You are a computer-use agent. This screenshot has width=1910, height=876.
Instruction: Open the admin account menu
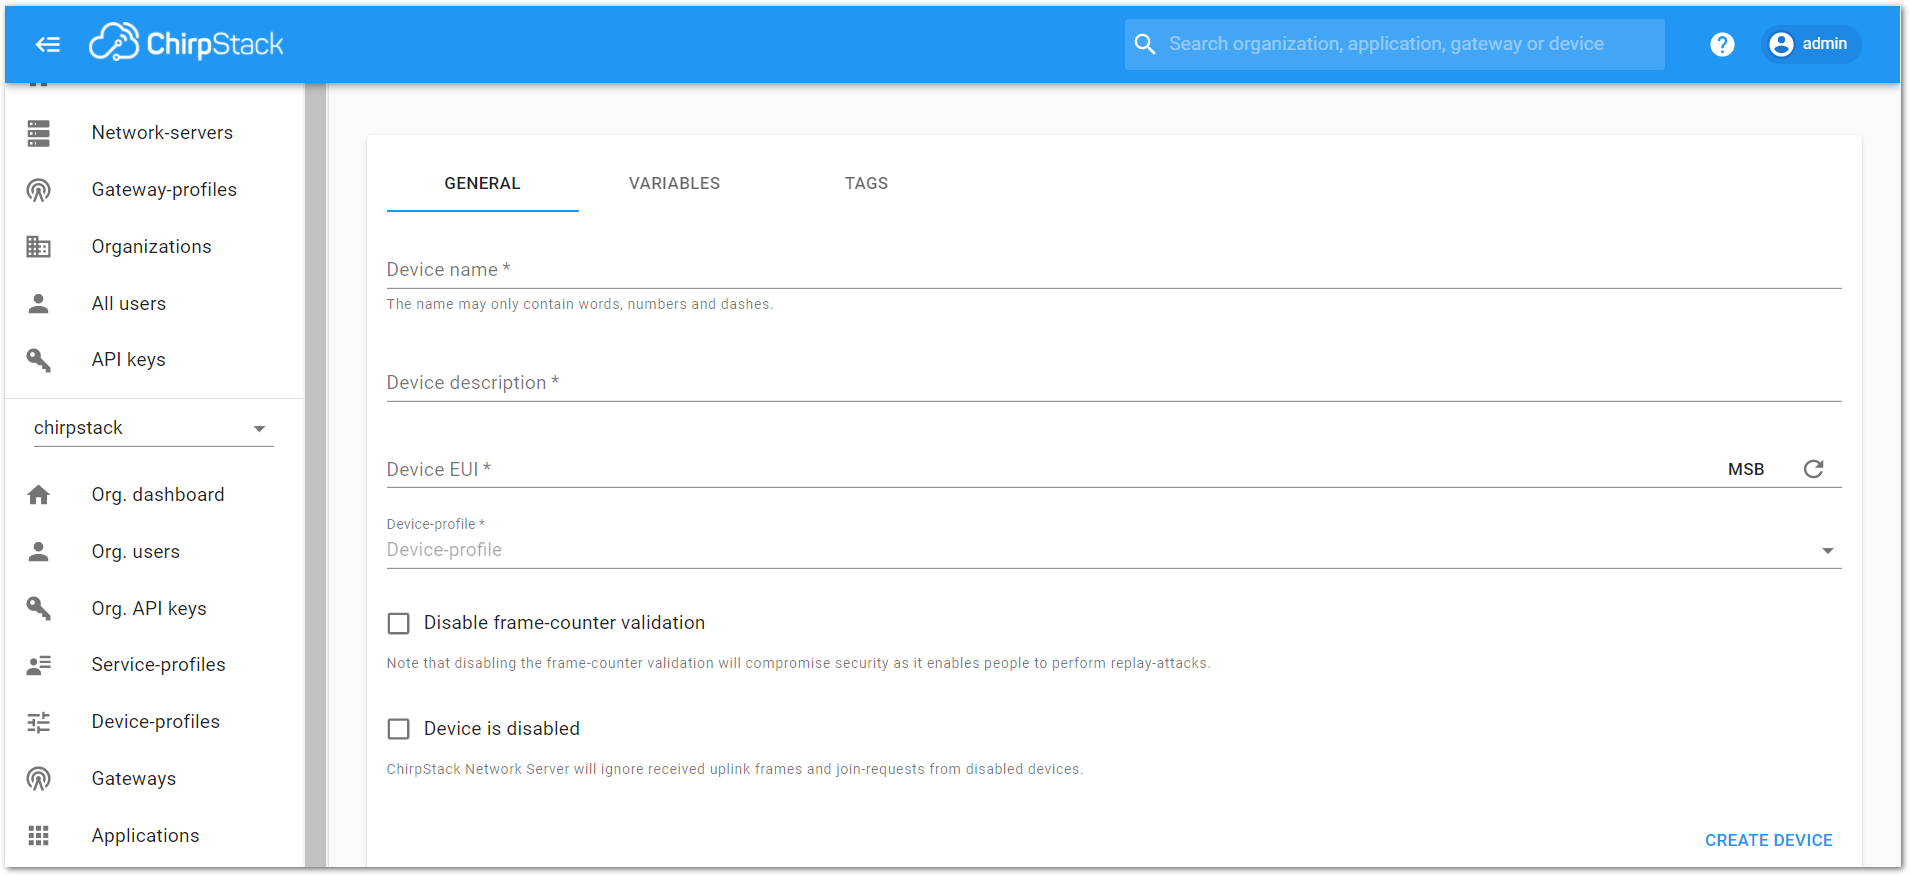pyautogui.click(x=1810, y=44)
